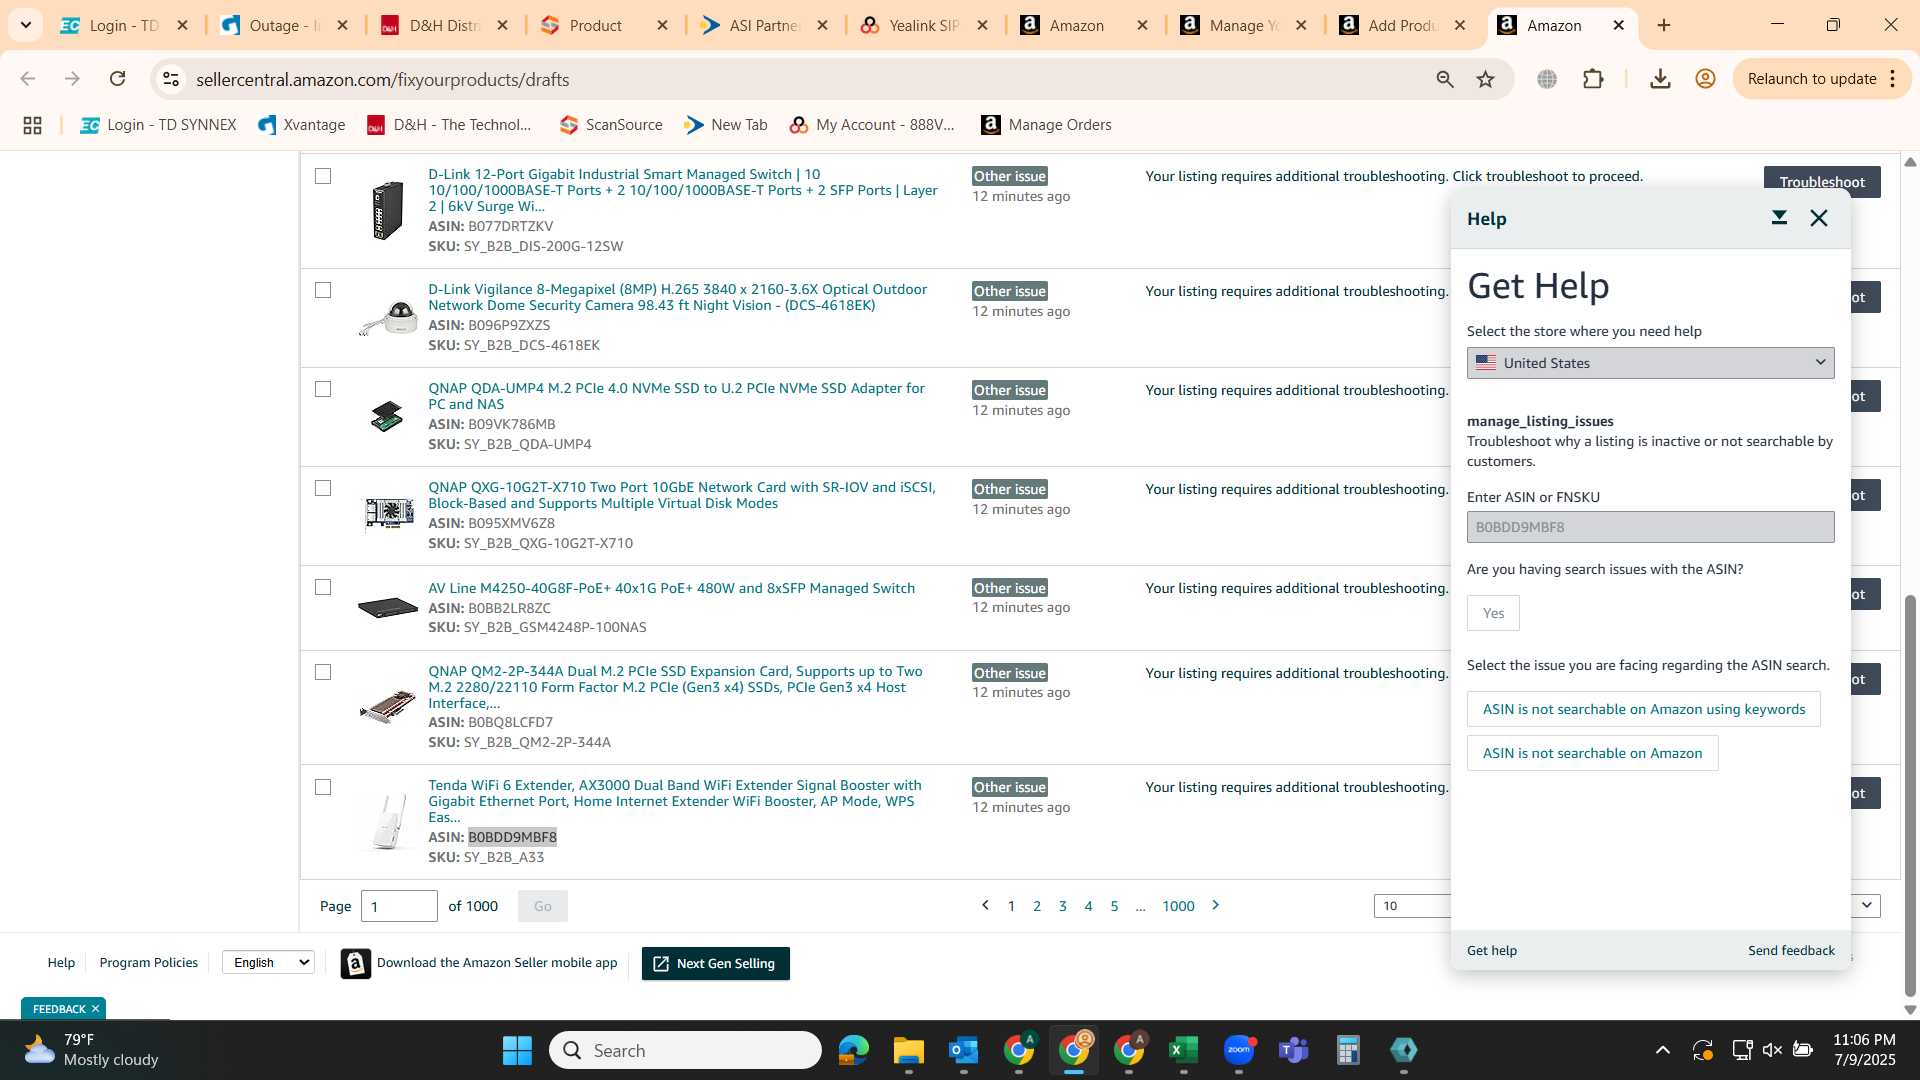Click the Enter ASIN or FNSKU field

coord(1650,527)
